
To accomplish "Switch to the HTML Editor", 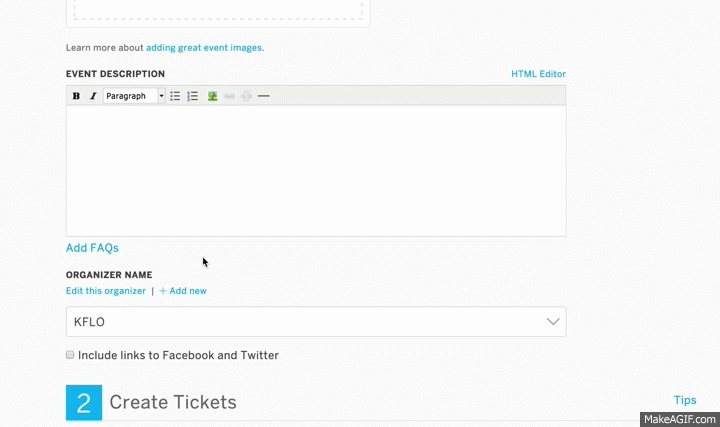I will coord(538,74).
